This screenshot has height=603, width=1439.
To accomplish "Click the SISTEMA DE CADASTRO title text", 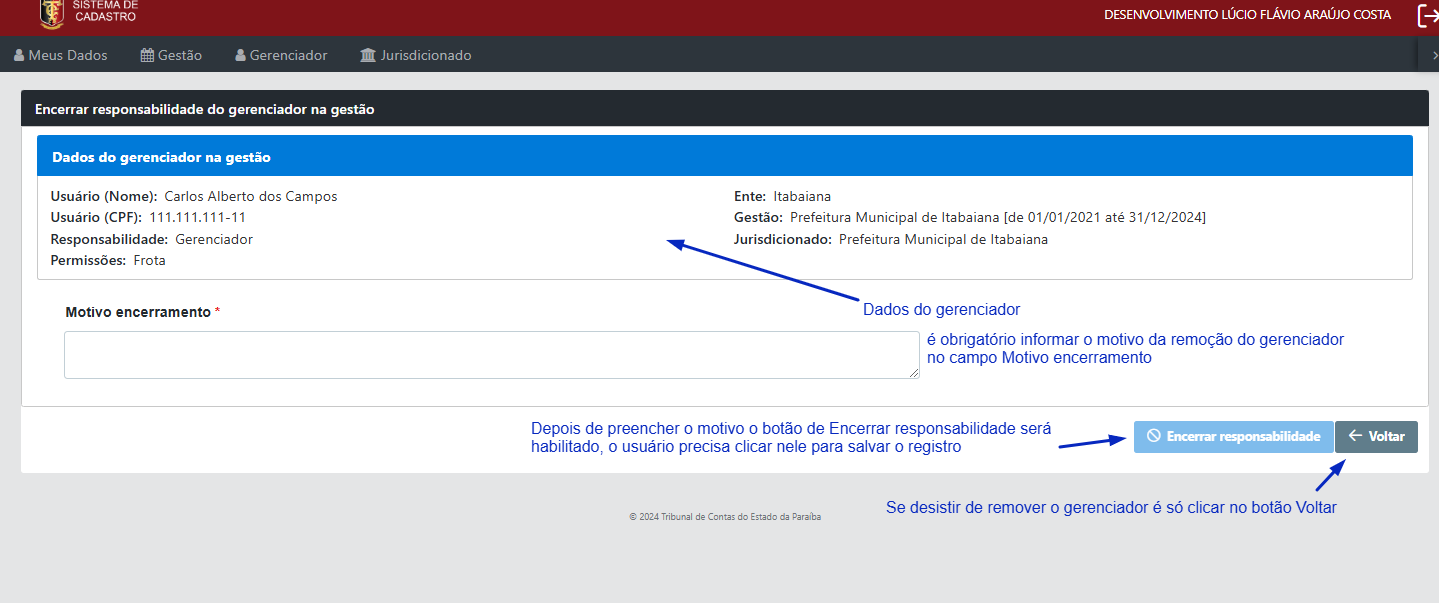I will click(106, 11).
